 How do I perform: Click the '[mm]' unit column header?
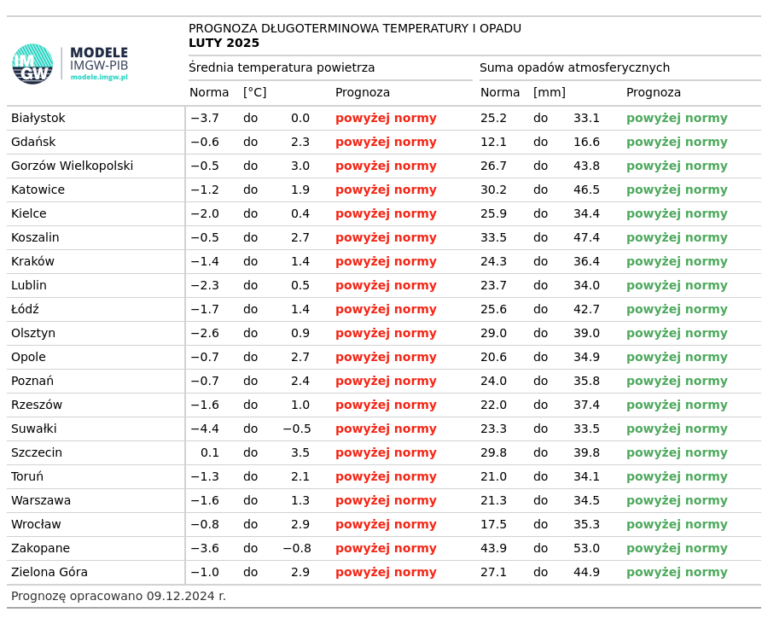[549, 92]
